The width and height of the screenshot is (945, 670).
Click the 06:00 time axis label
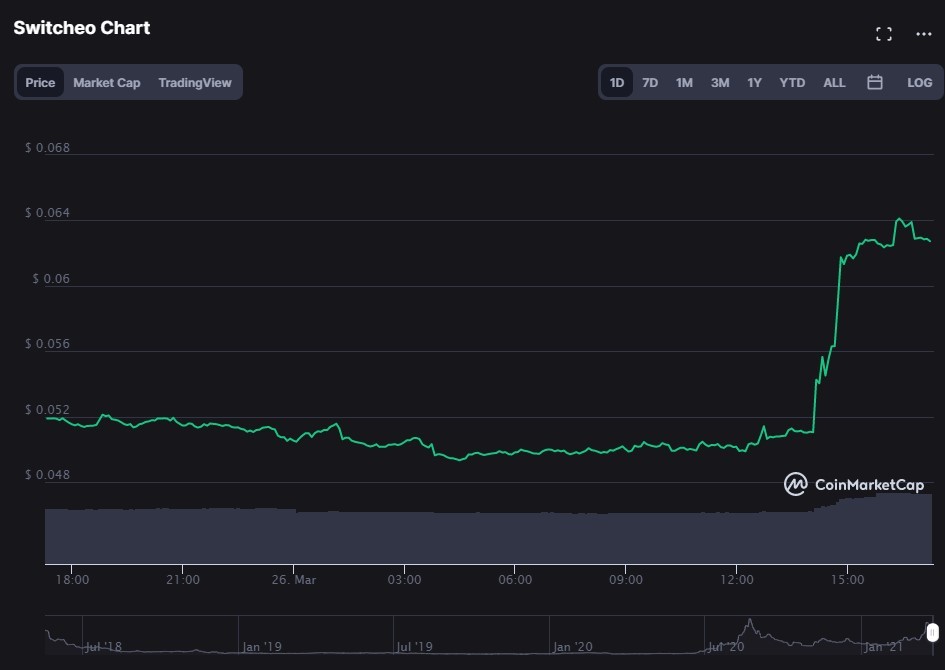tap(515, 580)
